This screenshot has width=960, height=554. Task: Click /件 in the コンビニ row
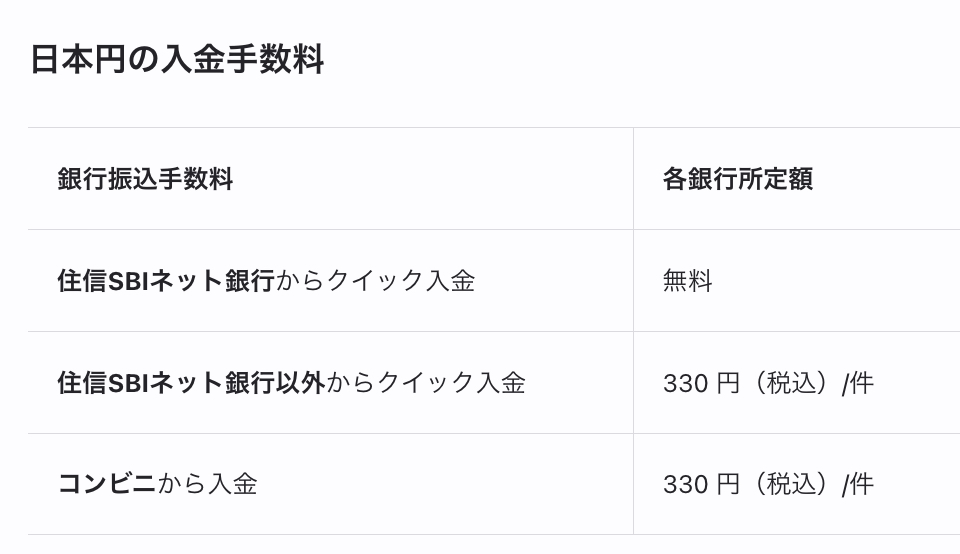858,484
